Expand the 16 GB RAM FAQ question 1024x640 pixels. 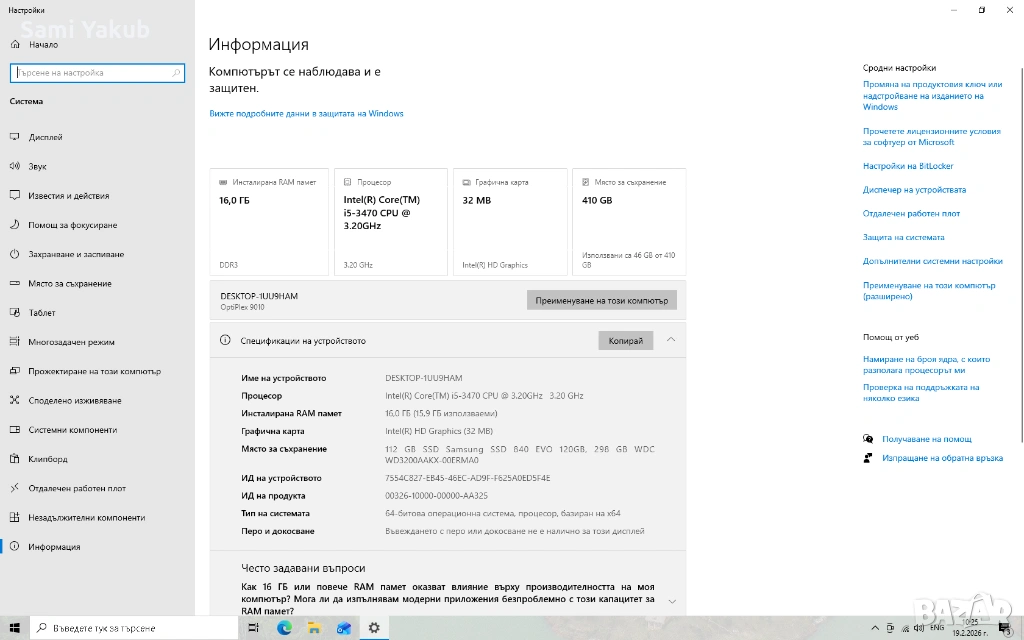[671, 601]
